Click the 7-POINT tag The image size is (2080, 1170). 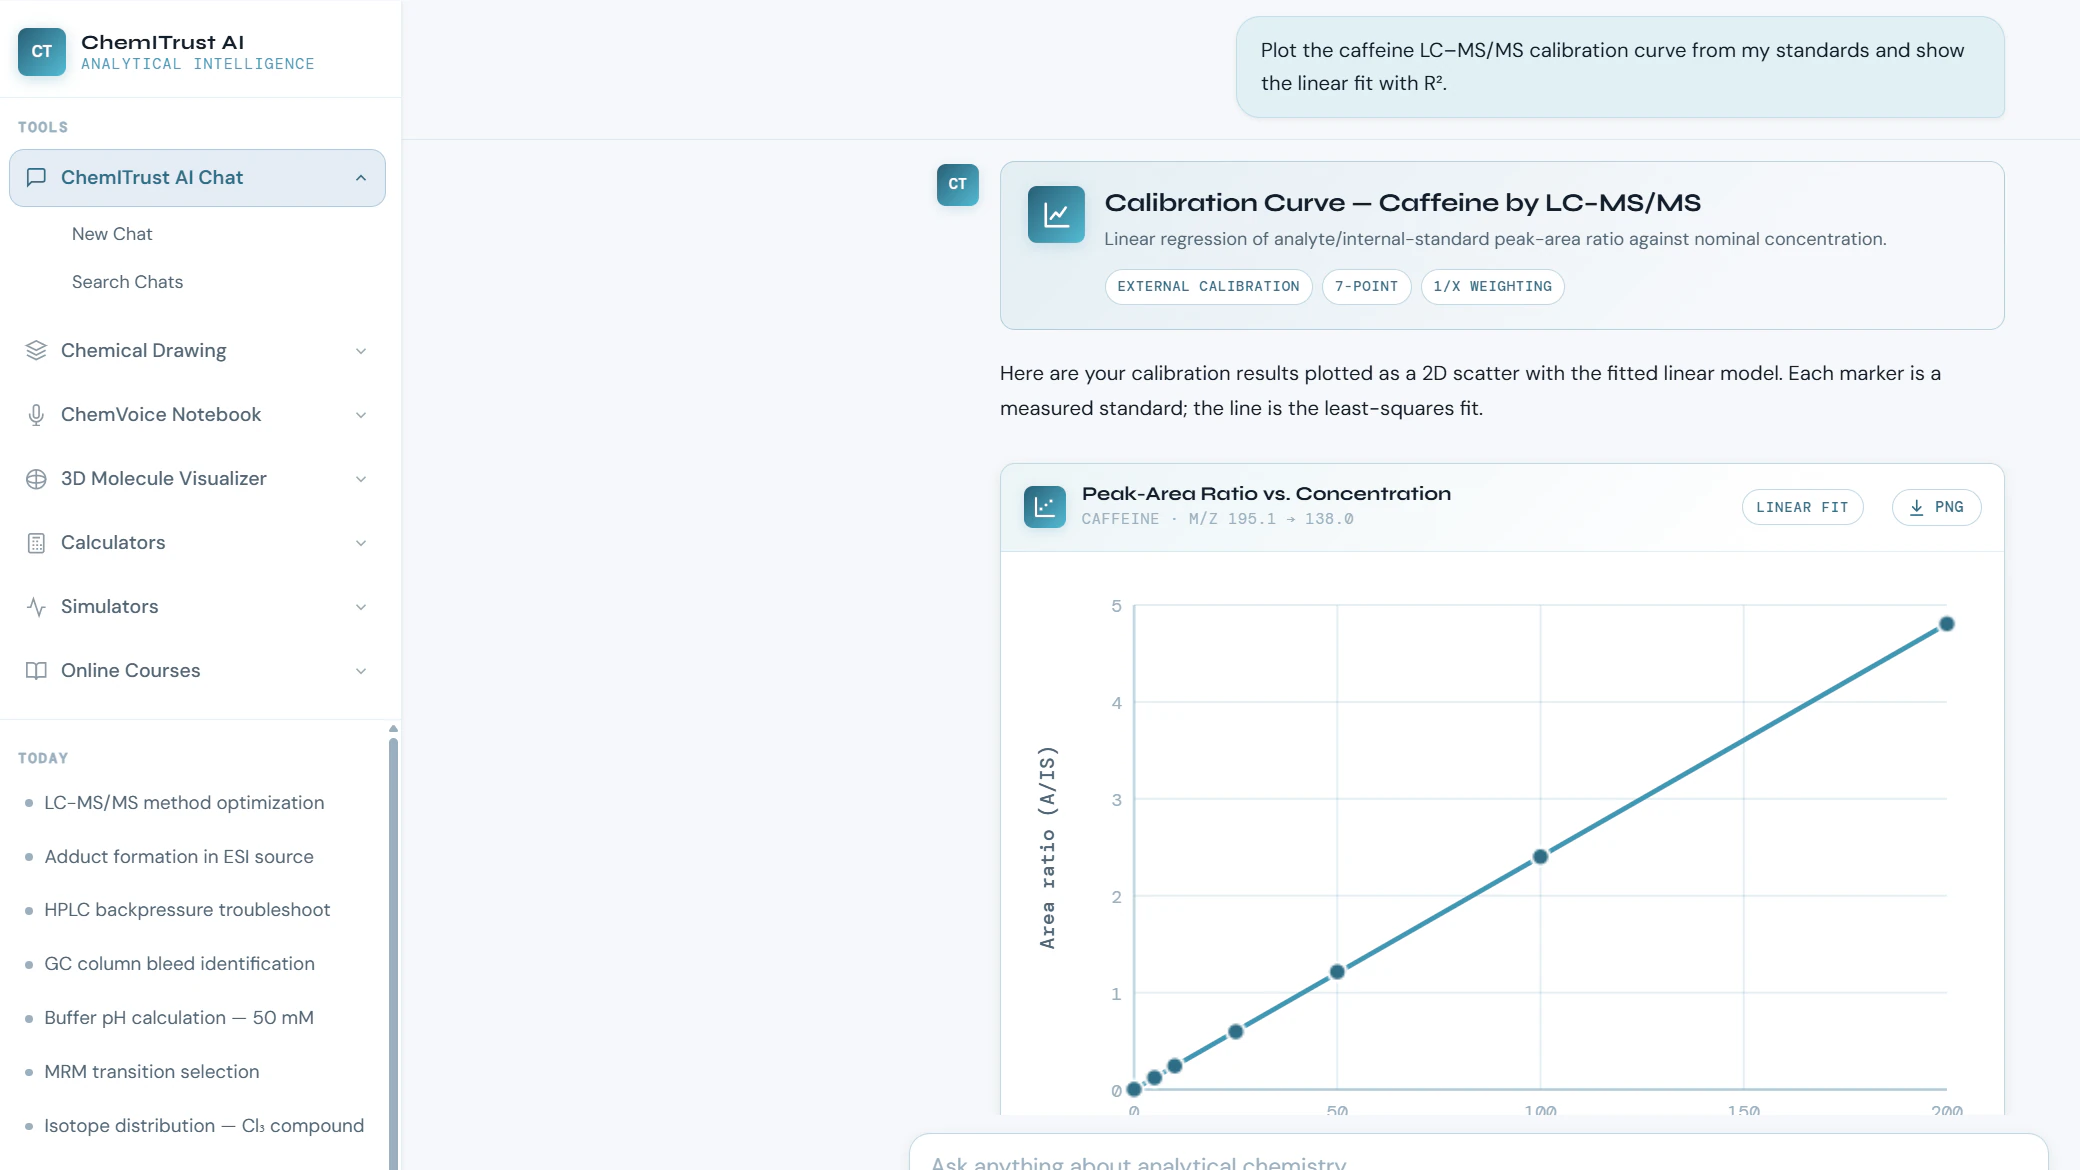coord(1366,287)
